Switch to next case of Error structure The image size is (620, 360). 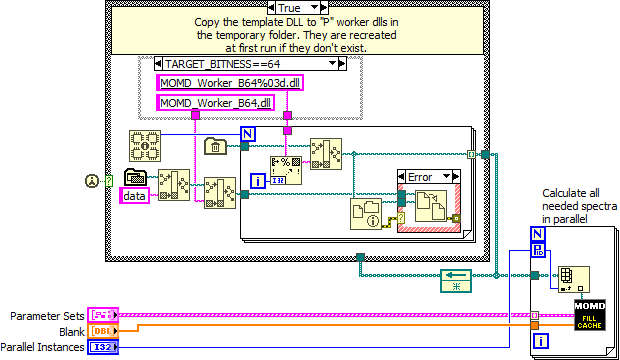(x=456, y=176)
